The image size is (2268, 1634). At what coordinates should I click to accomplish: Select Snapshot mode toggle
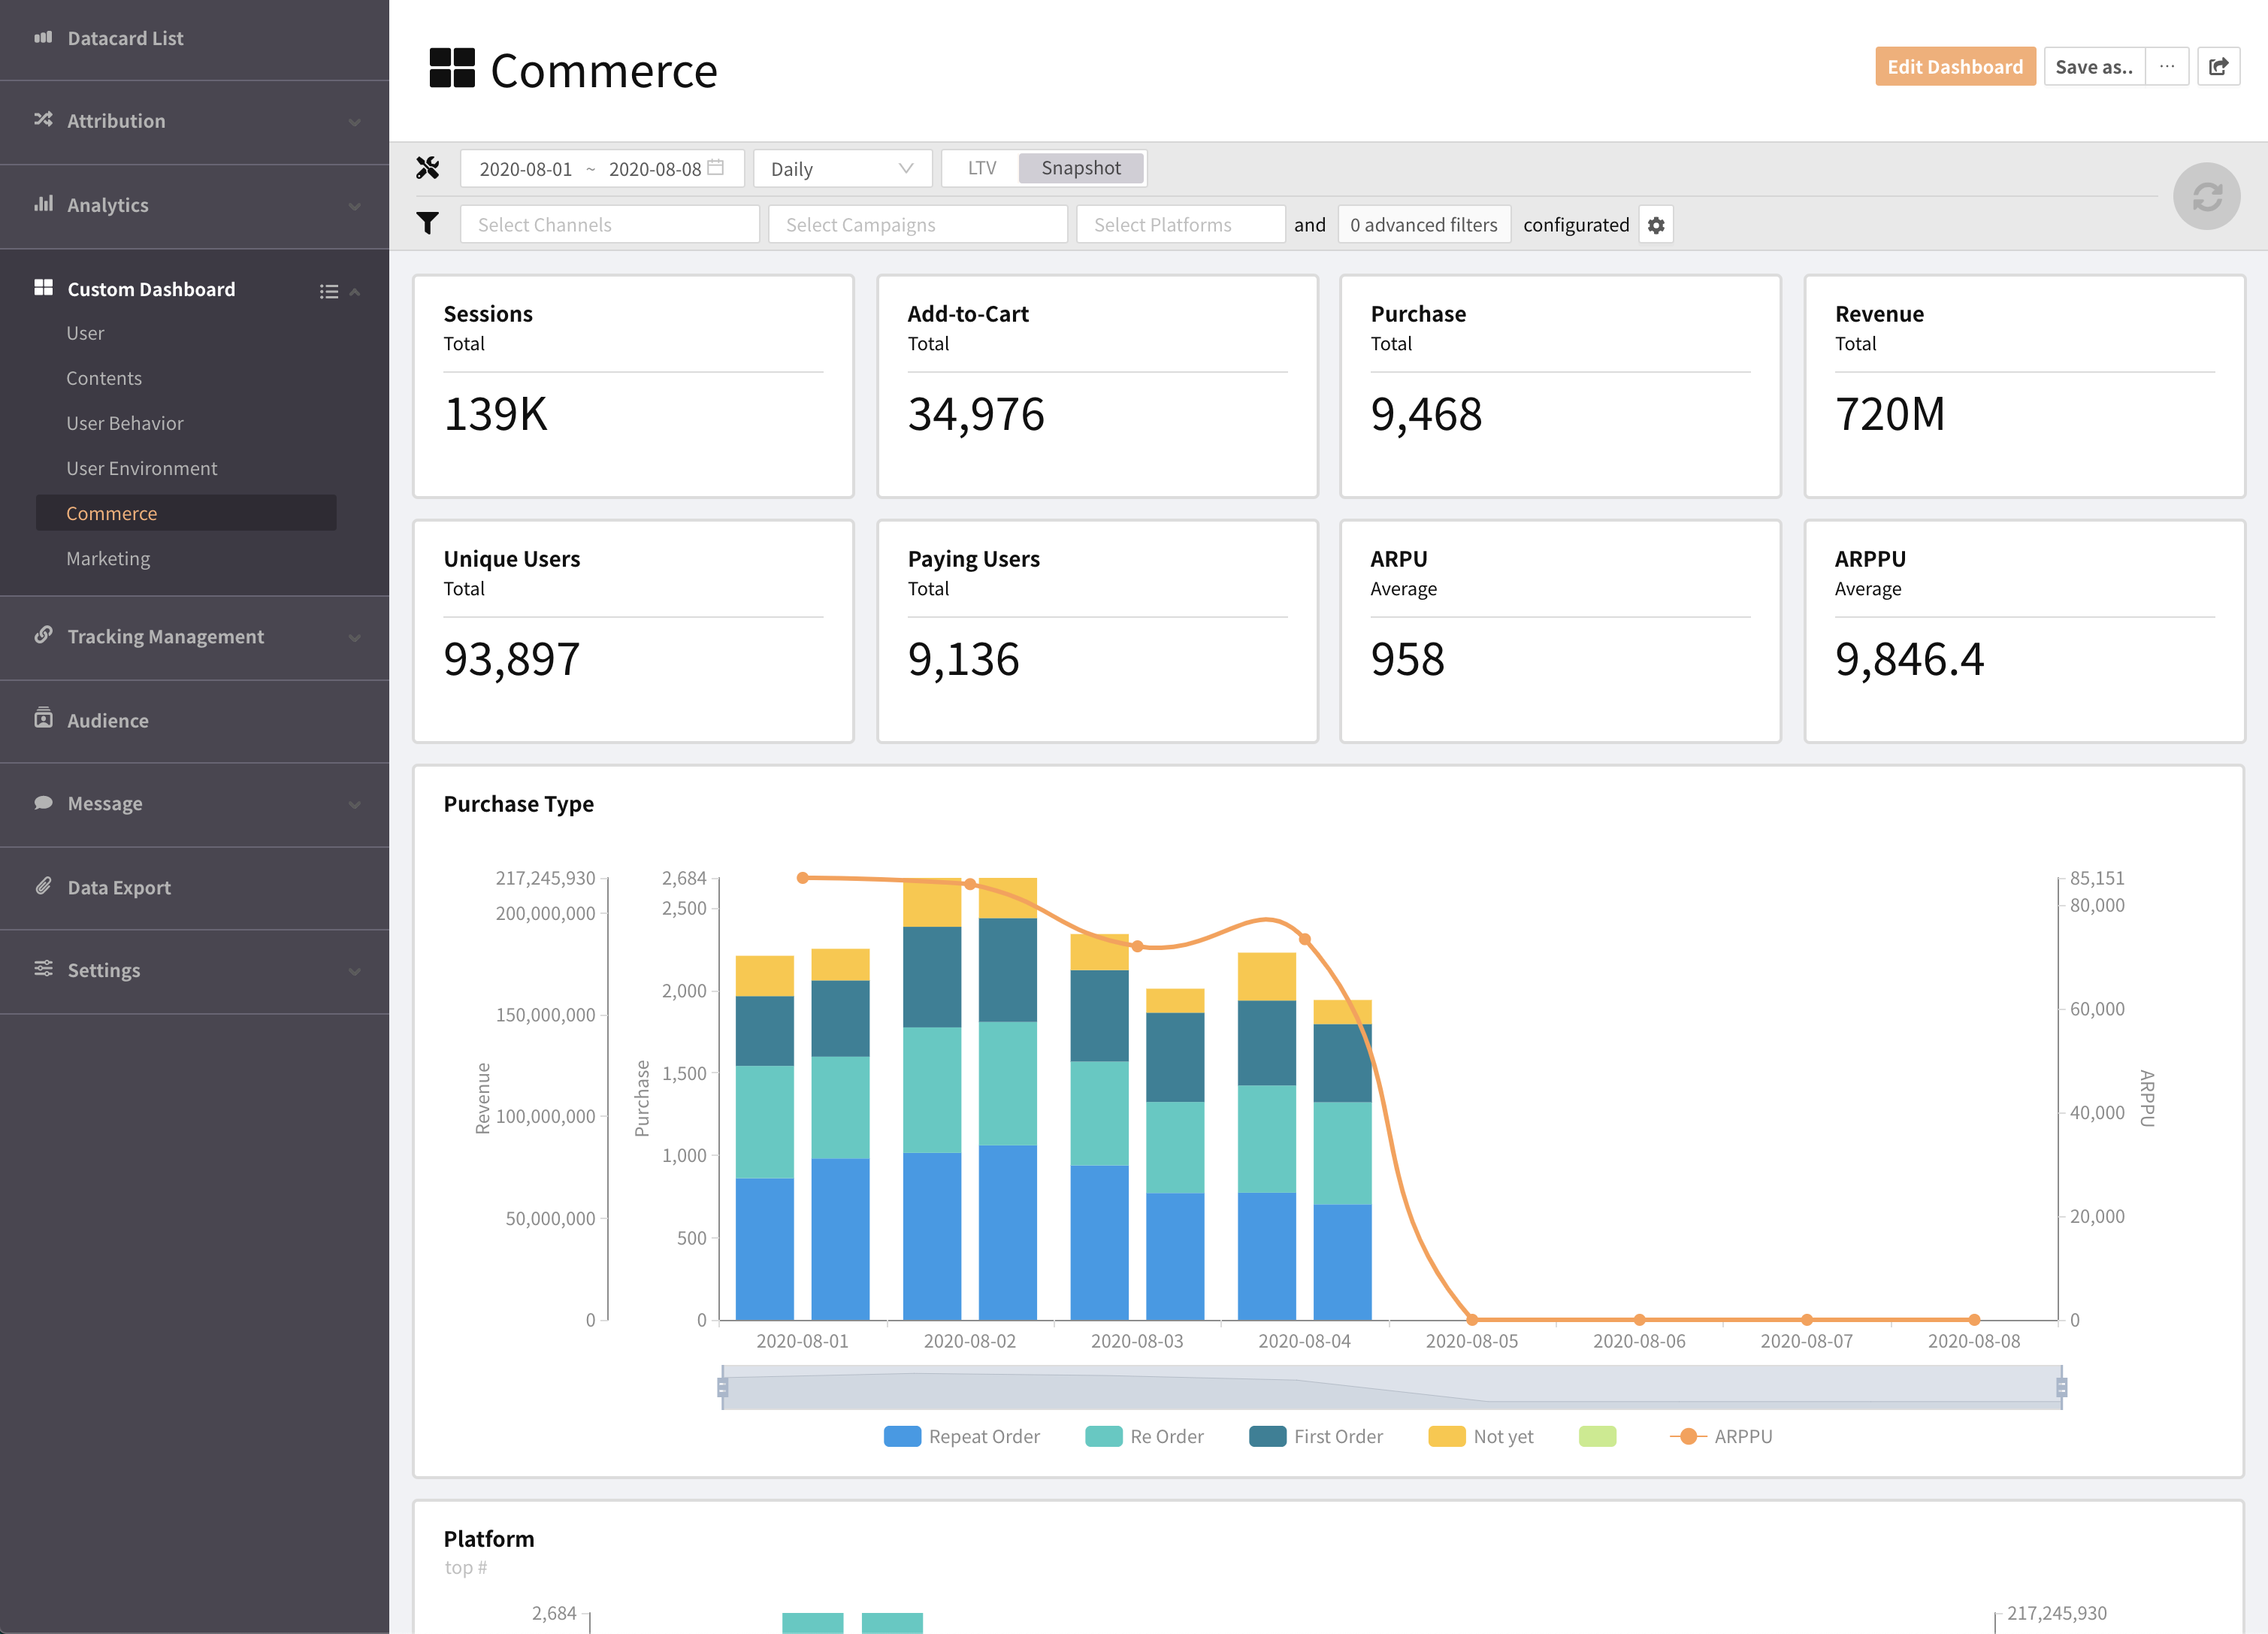pos(1080,168)
